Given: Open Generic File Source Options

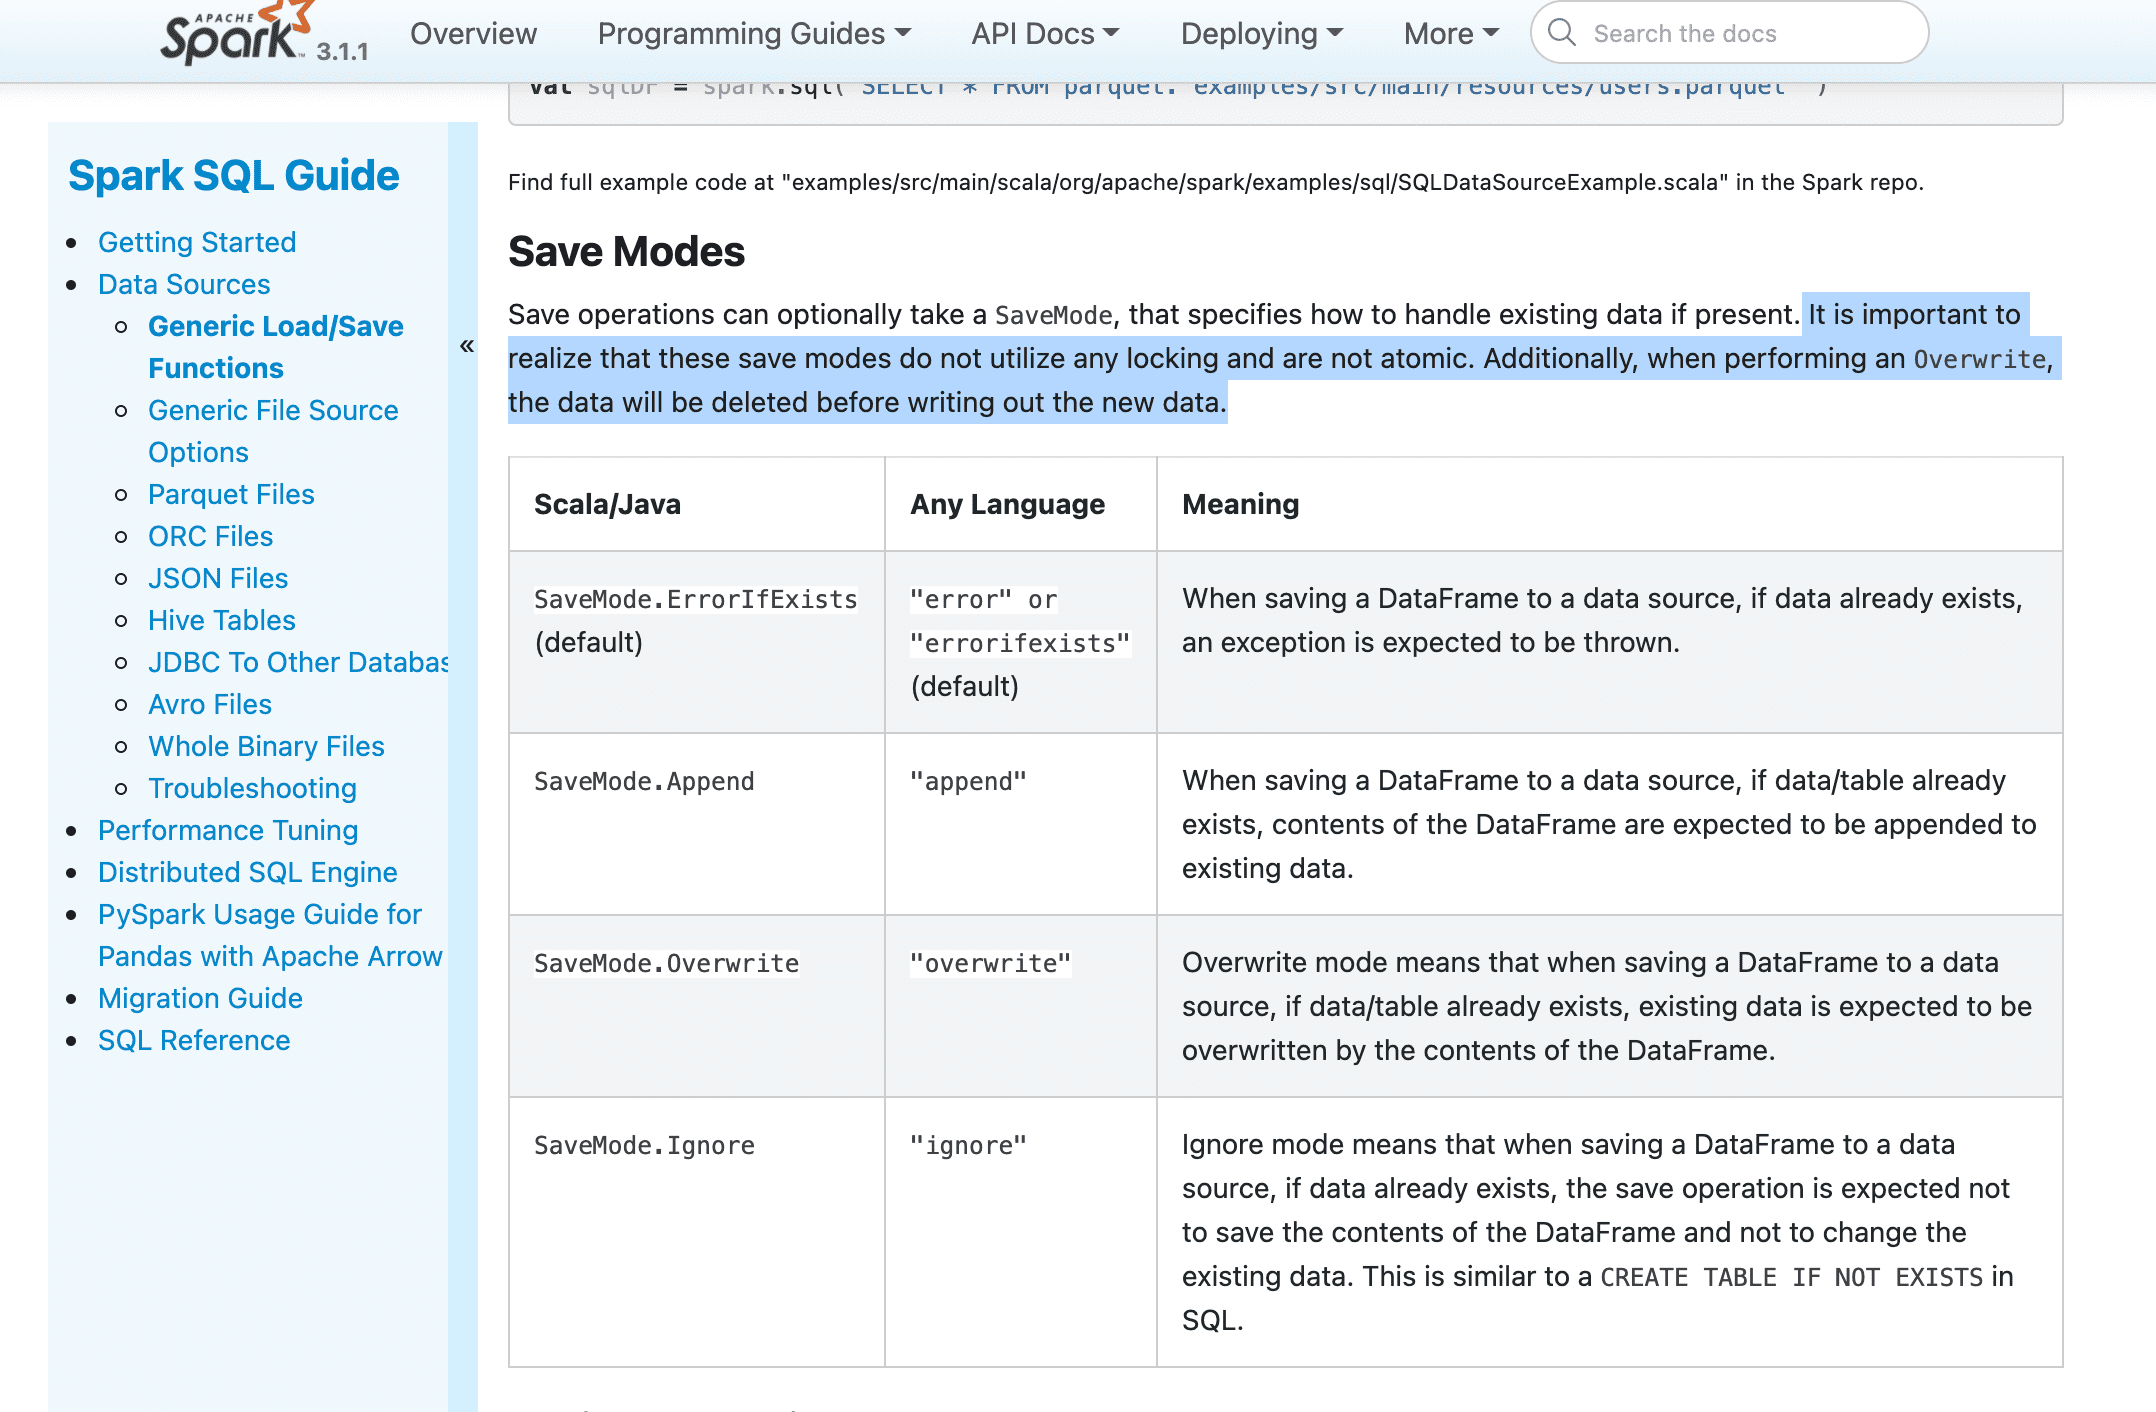Looking at the screenshot, I should point(273,431).
